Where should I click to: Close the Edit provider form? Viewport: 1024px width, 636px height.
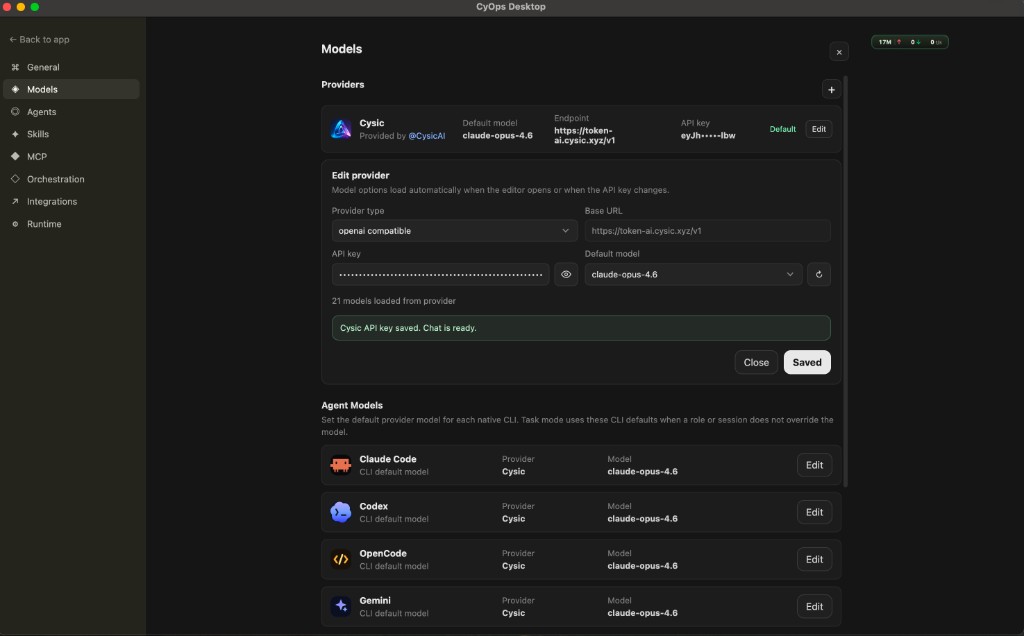[756, 362]
